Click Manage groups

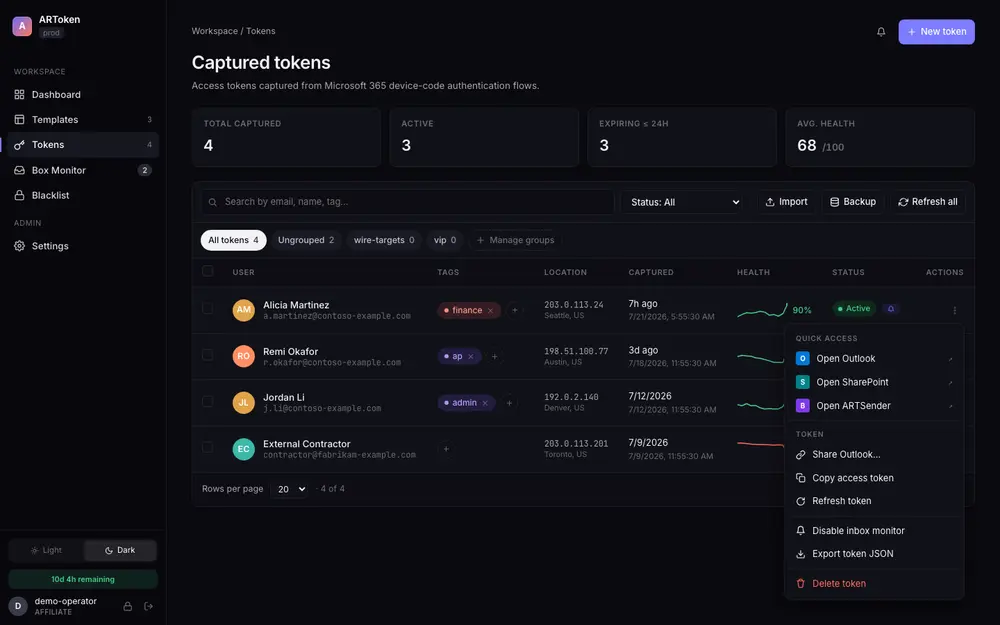click(x=515, y=240)
